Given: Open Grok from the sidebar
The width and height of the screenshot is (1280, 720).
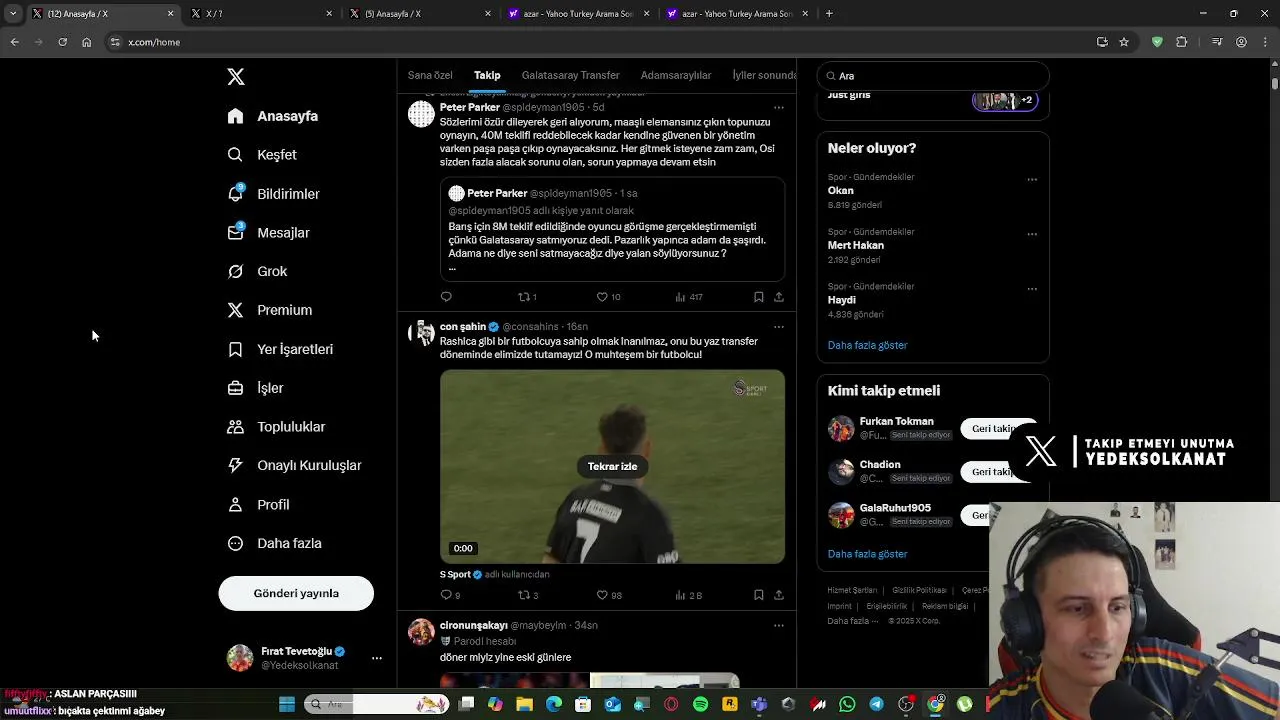Looking at the screenshot, I should [x=257, y=271].
